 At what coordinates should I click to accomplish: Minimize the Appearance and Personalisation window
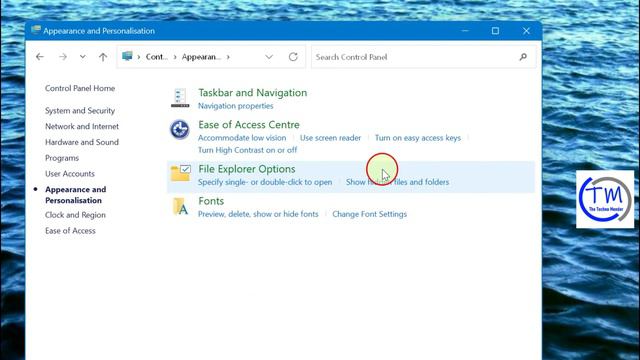click(465, 31)
